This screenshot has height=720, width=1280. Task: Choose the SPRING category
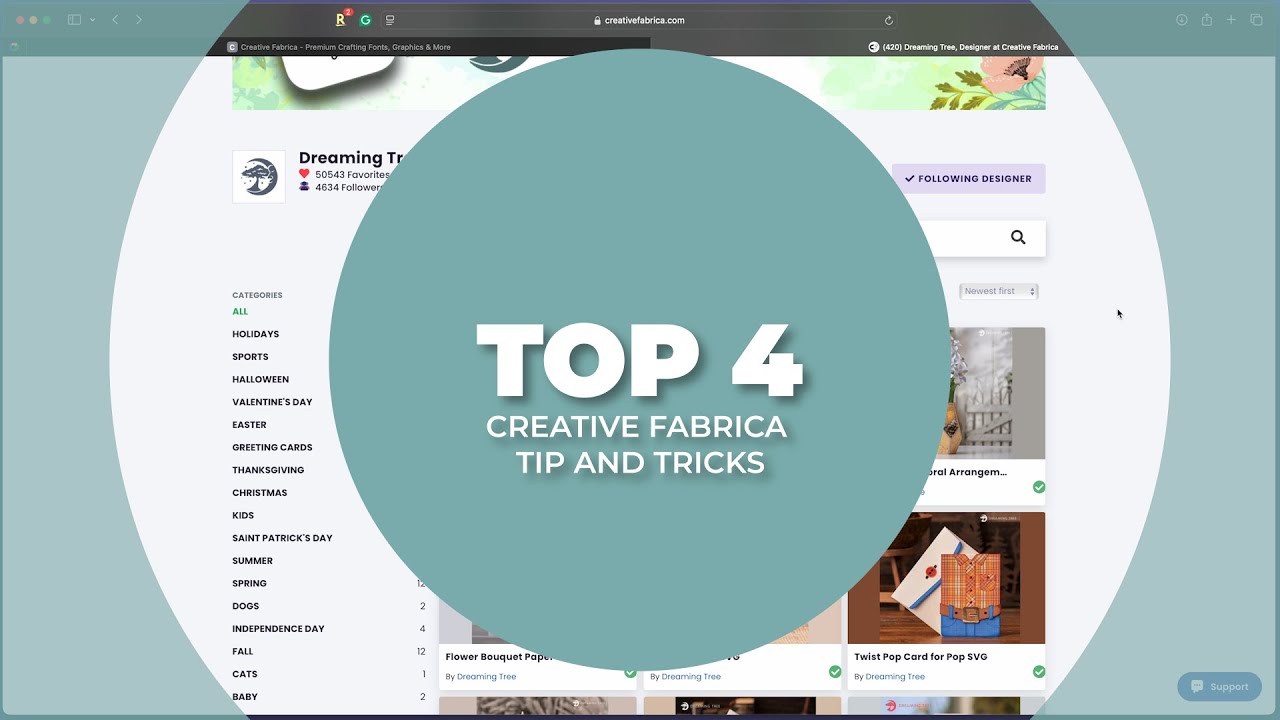click(249, 583)
